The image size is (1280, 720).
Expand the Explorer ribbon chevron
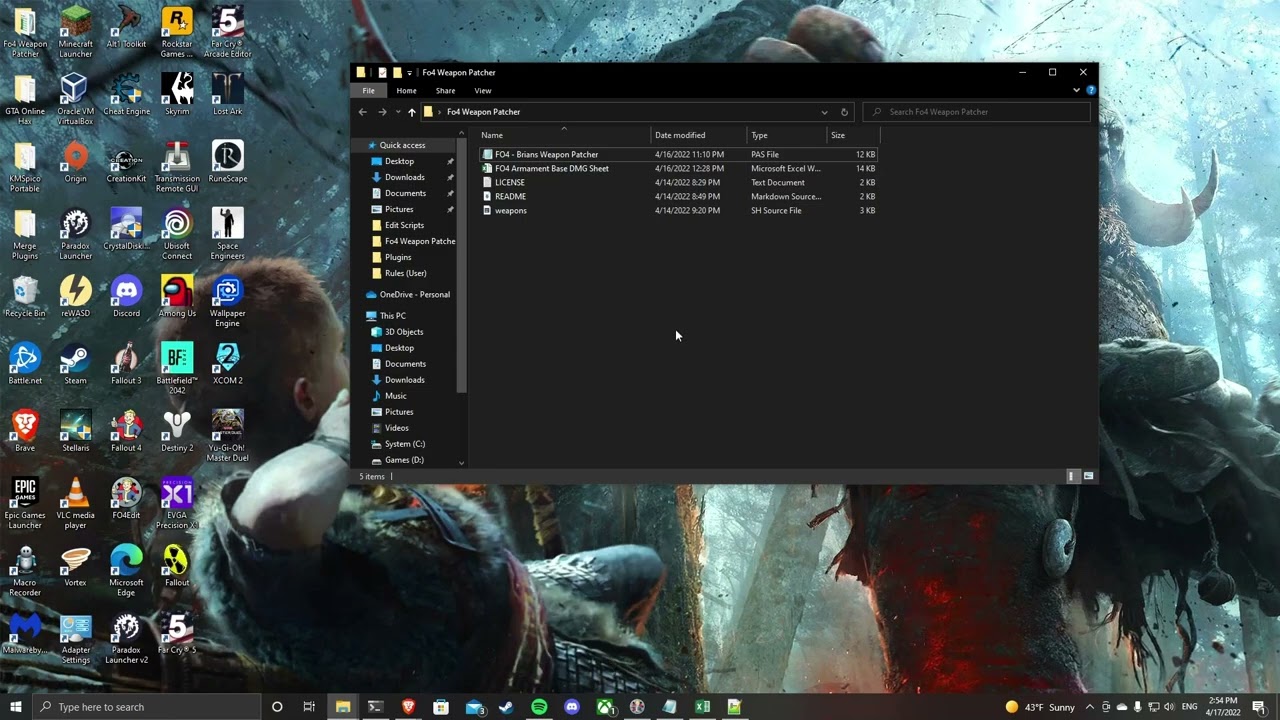pos(1076,90)
